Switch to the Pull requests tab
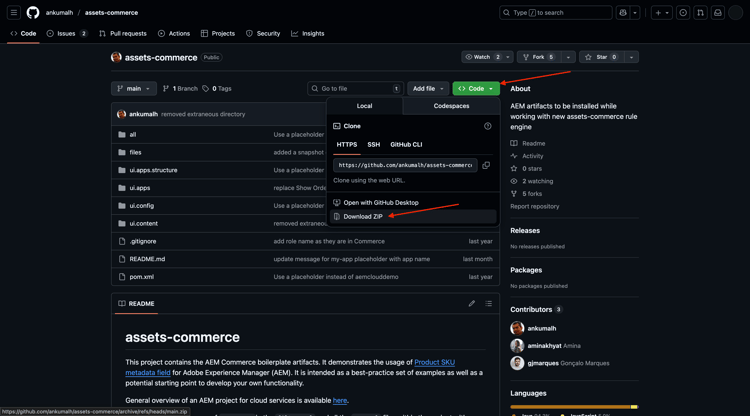The height and width of the screenshot is (416, 750). point(123,33)
